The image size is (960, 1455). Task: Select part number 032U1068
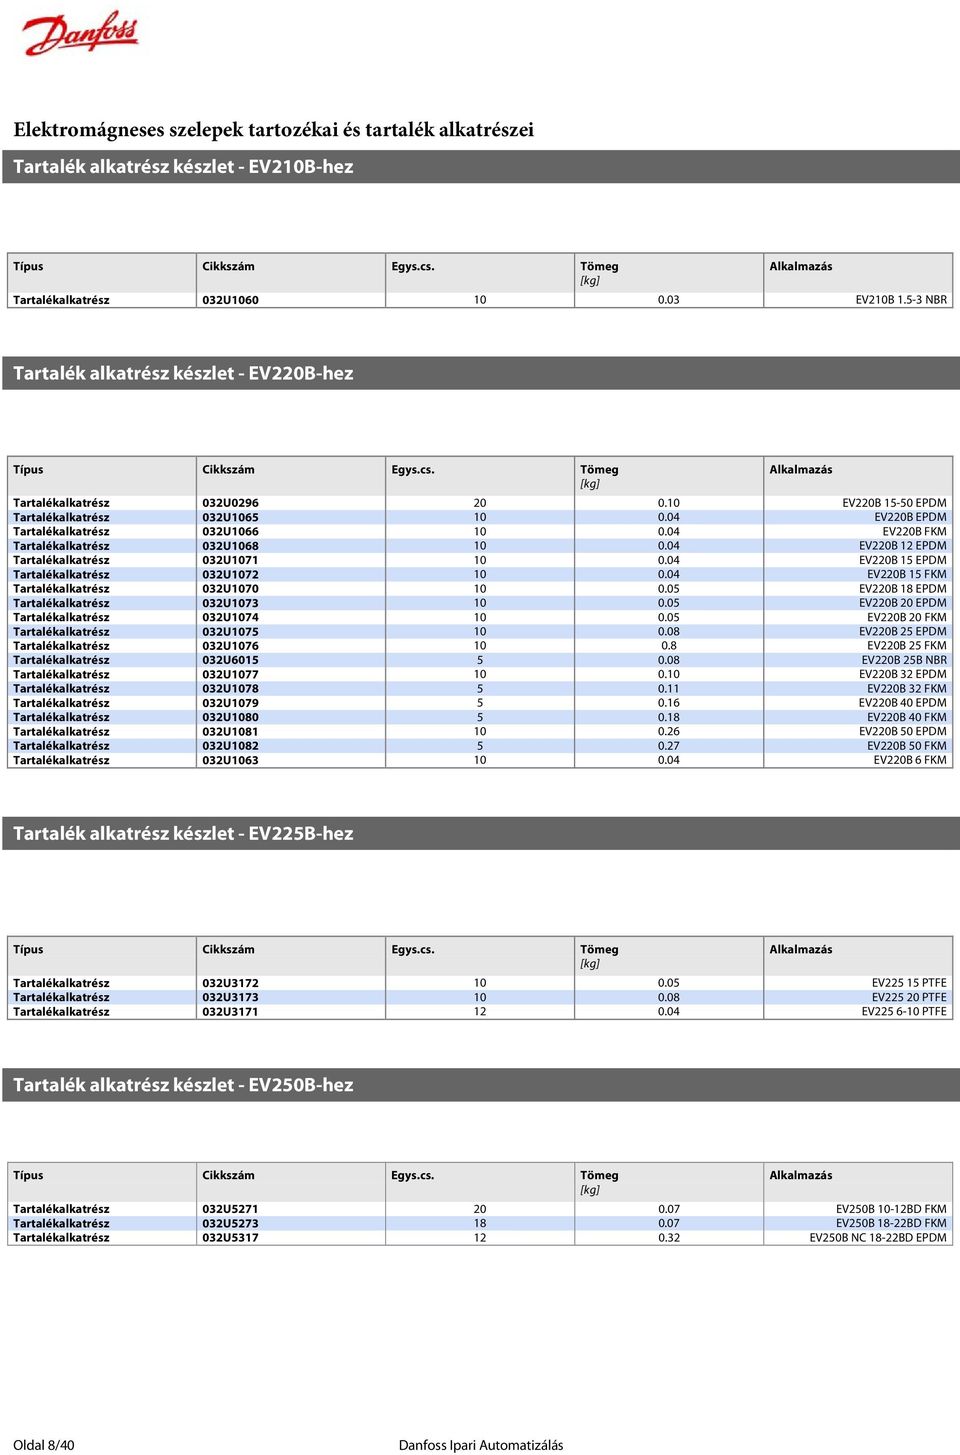pyautogui.click(x=230, y=546)
